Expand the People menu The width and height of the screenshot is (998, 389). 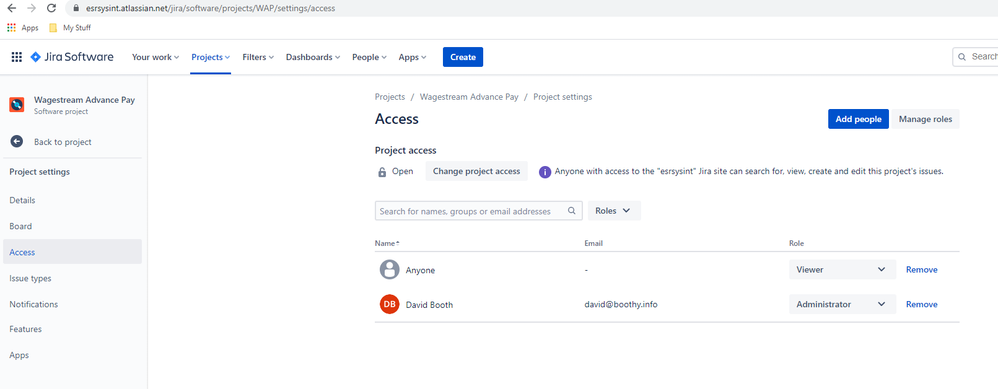[x=369, y=57]
